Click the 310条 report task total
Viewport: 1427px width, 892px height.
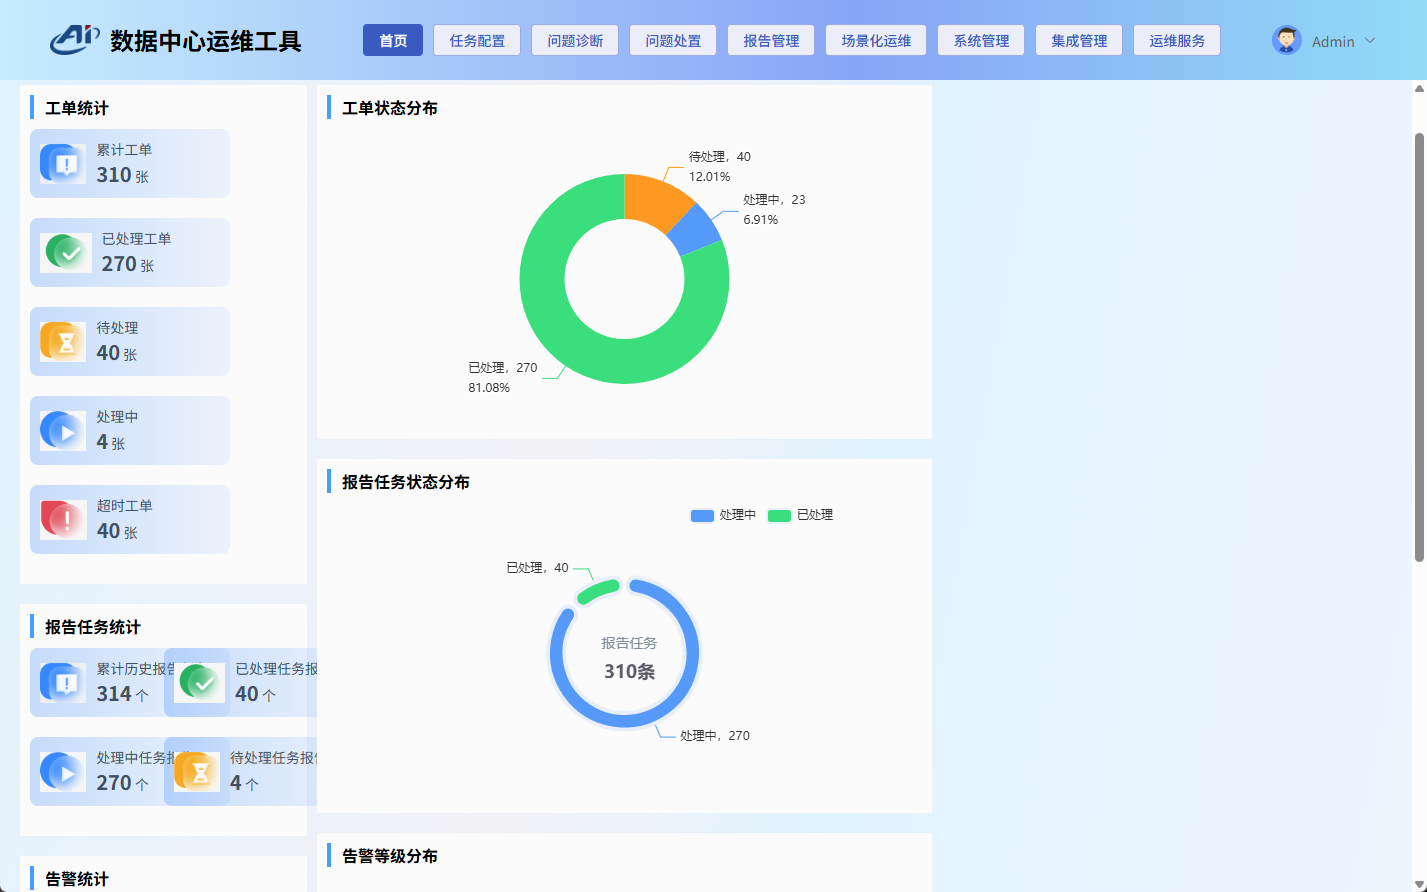coord(629,671)
